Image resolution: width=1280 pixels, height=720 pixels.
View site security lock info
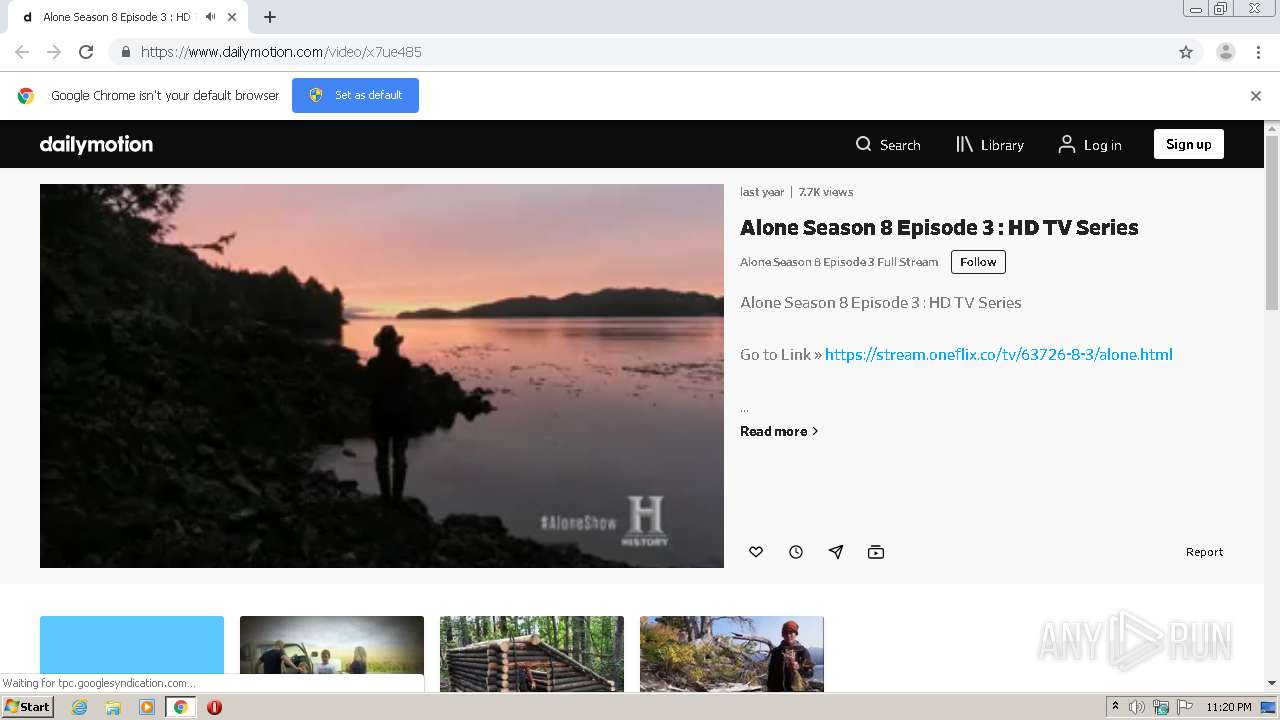pos(125,52)
